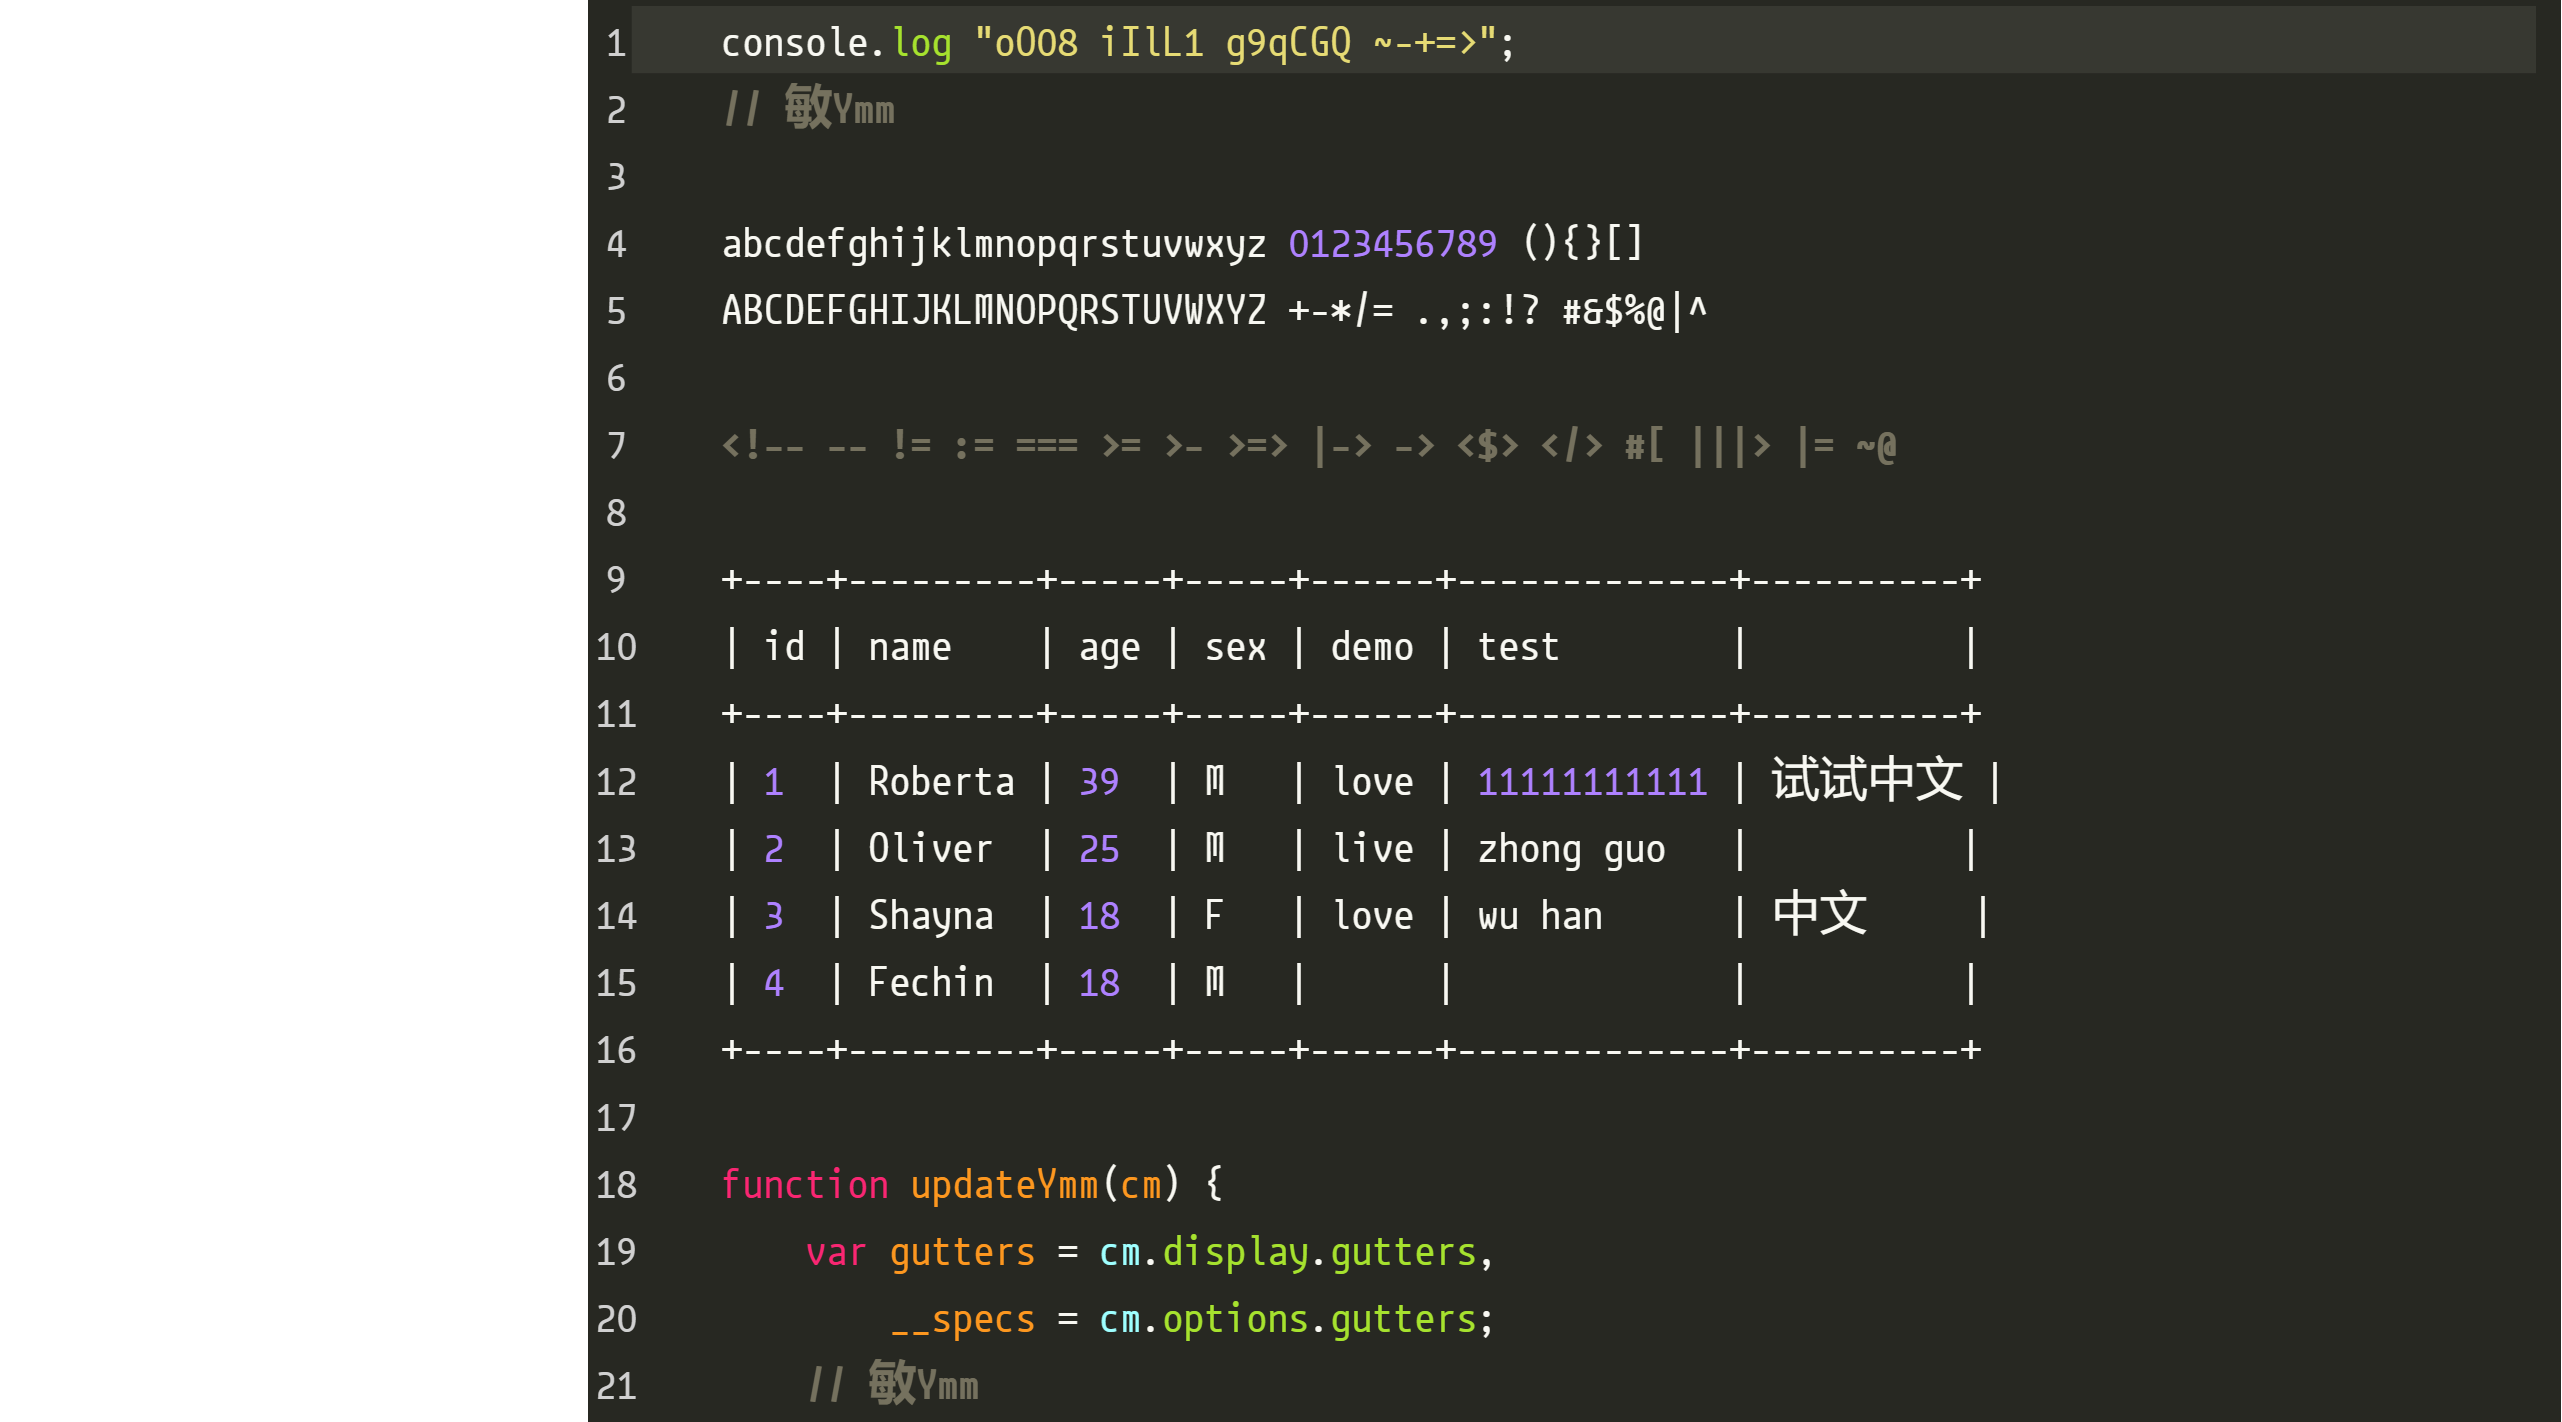Click the 'wu han' cell
The height and width of the screenshot is (1422, 2562).
pyautogui.click(x=1540, y=916)
